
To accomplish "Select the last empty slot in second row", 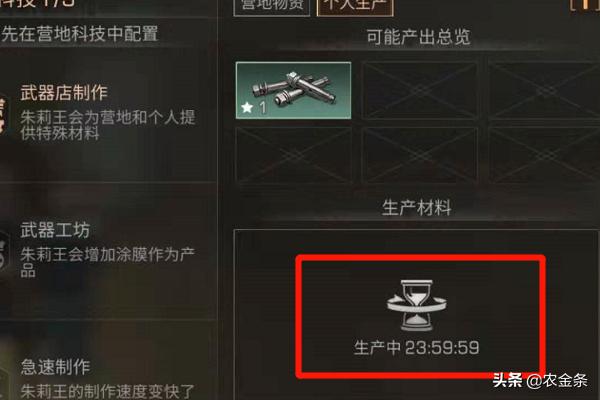I will point(544,155).
